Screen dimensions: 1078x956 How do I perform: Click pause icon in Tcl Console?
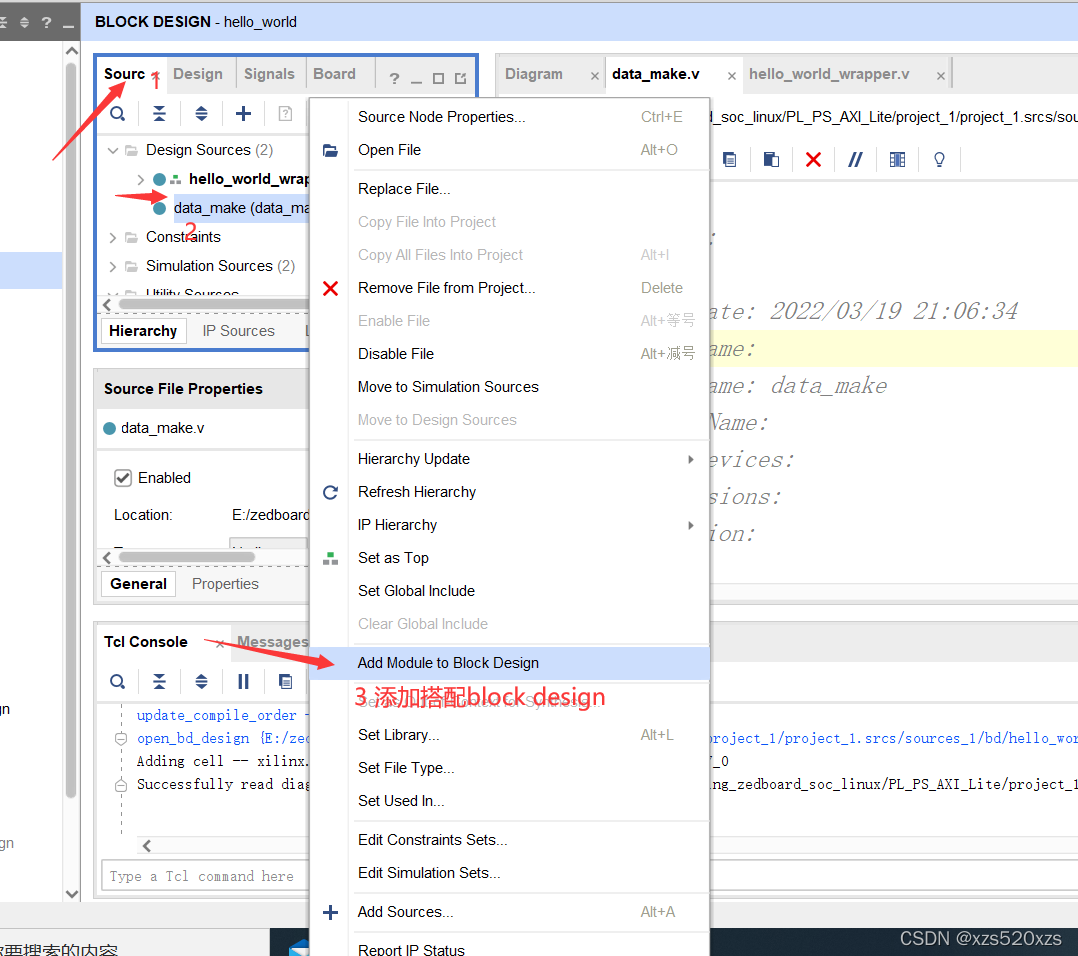tap(243, 681)
